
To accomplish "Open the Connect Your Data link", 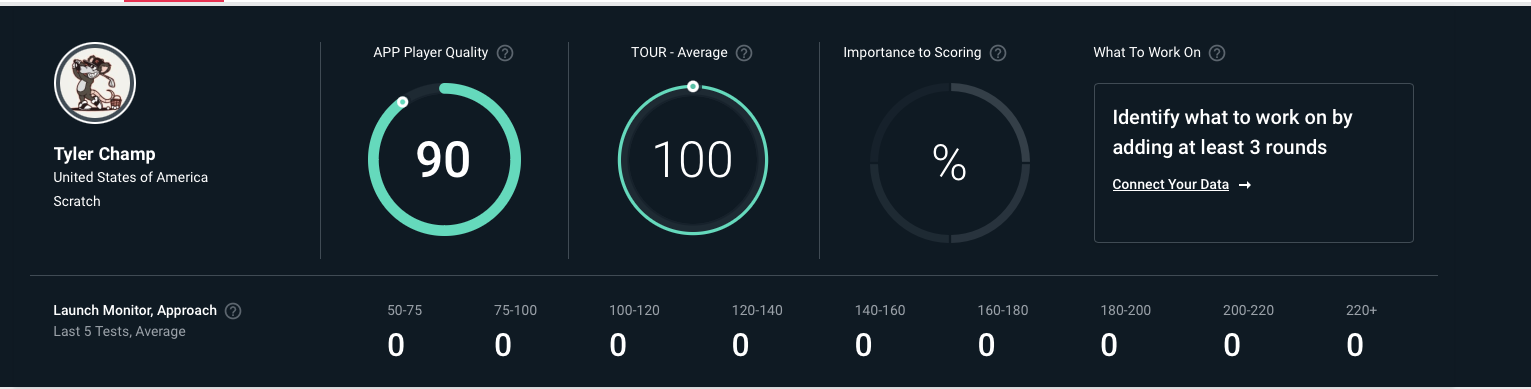I will click(1170, 185).
